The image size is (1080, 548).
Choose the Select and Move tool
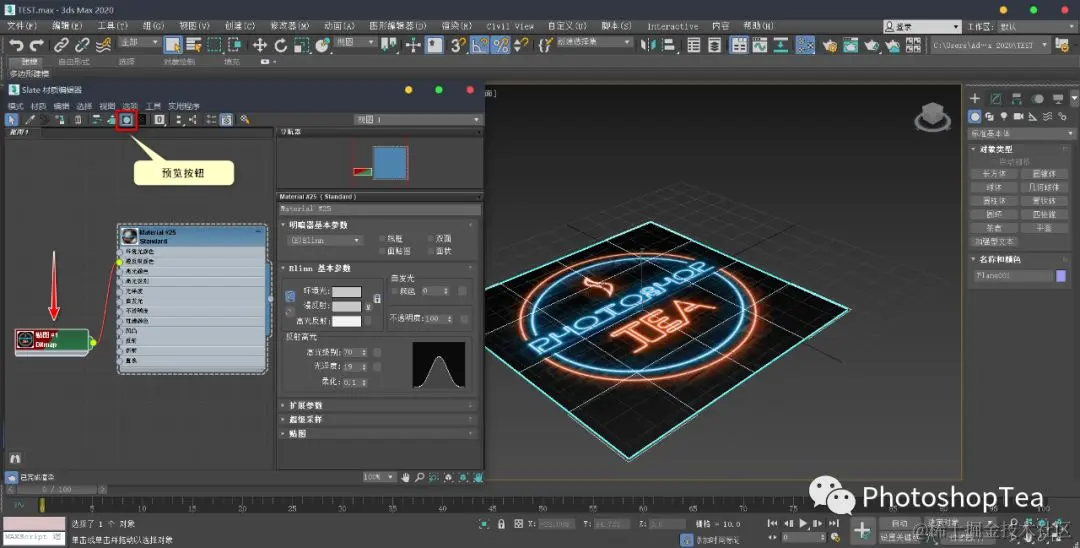pos(260,45)
